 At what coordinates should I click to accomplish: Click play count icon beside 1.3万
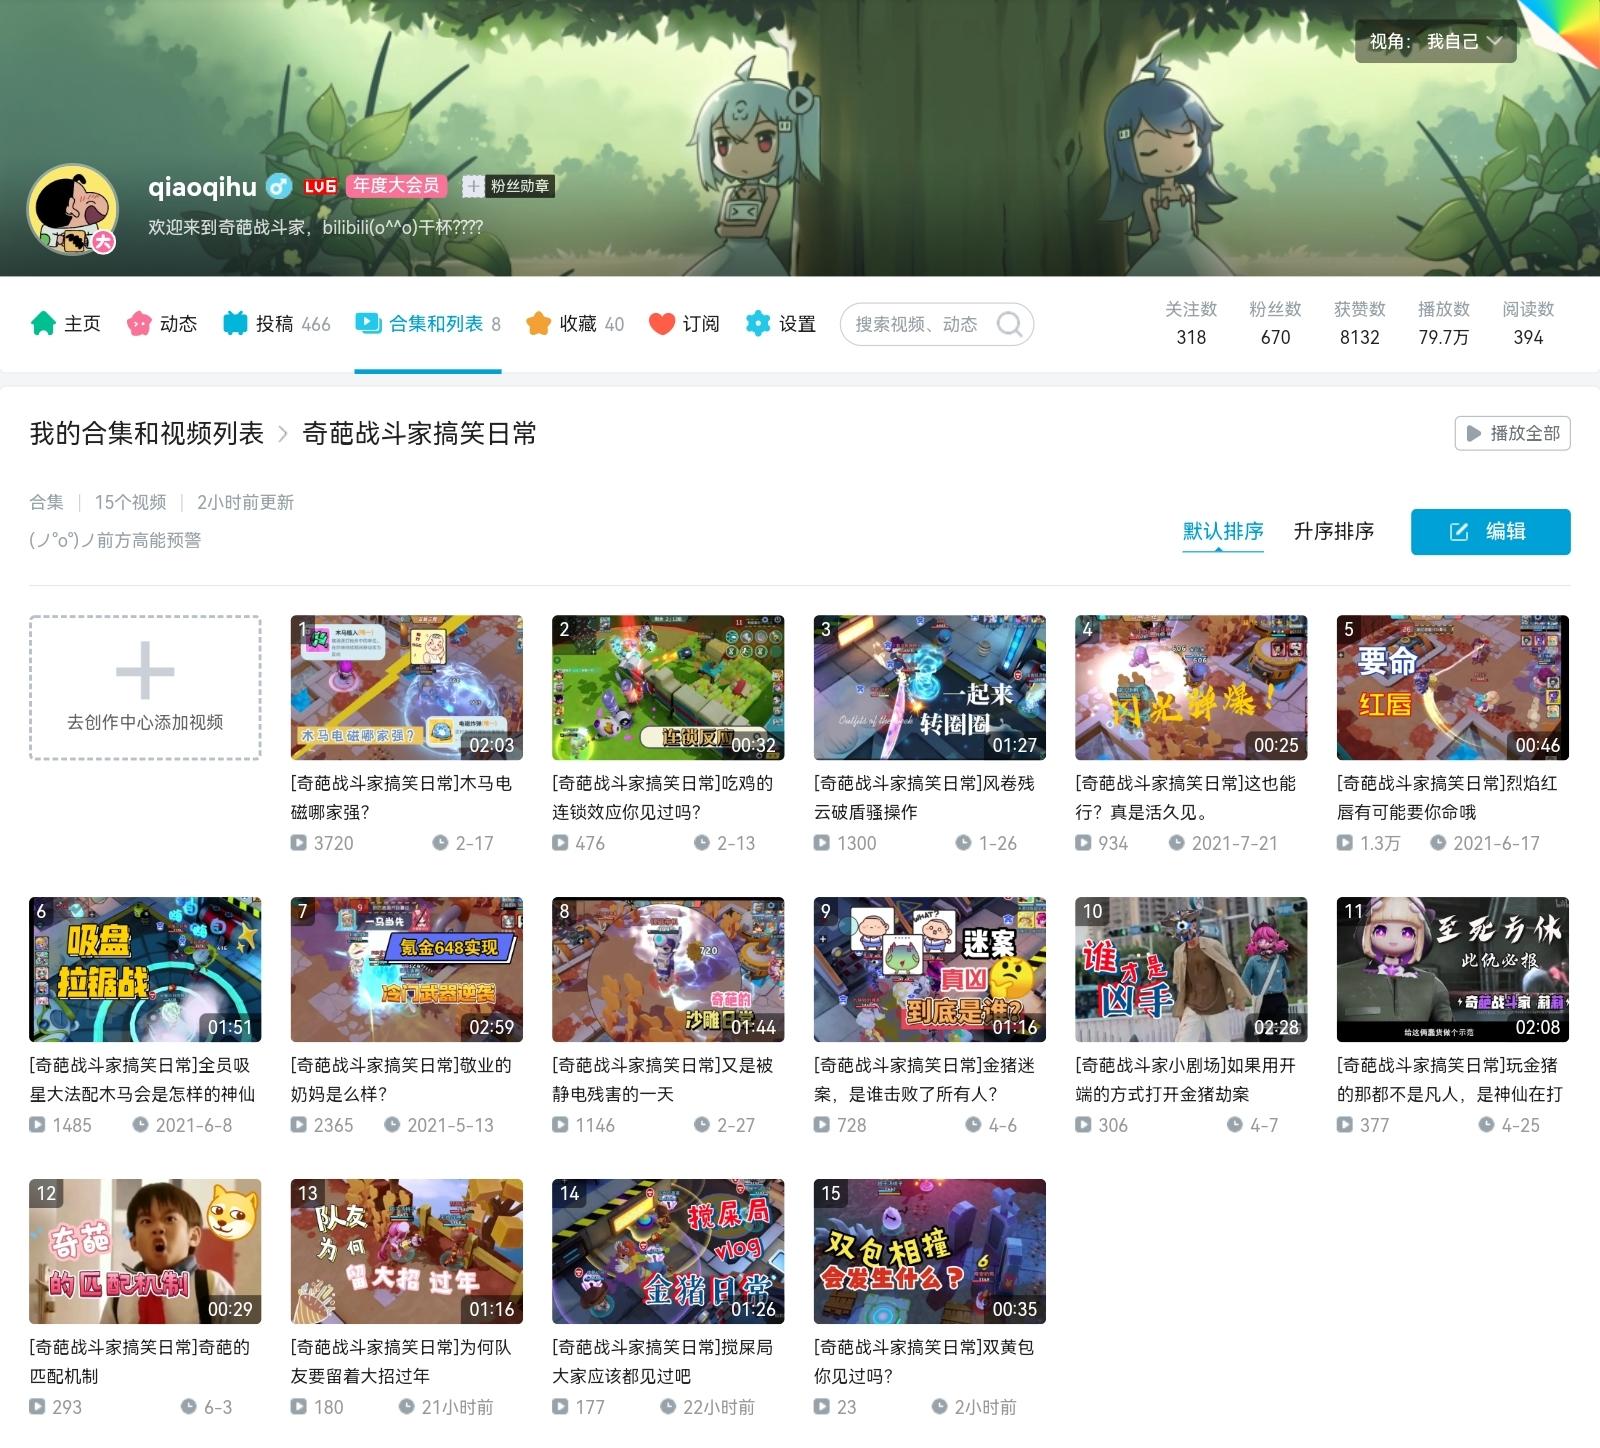pyautogui.click(x=1345, y=843)
